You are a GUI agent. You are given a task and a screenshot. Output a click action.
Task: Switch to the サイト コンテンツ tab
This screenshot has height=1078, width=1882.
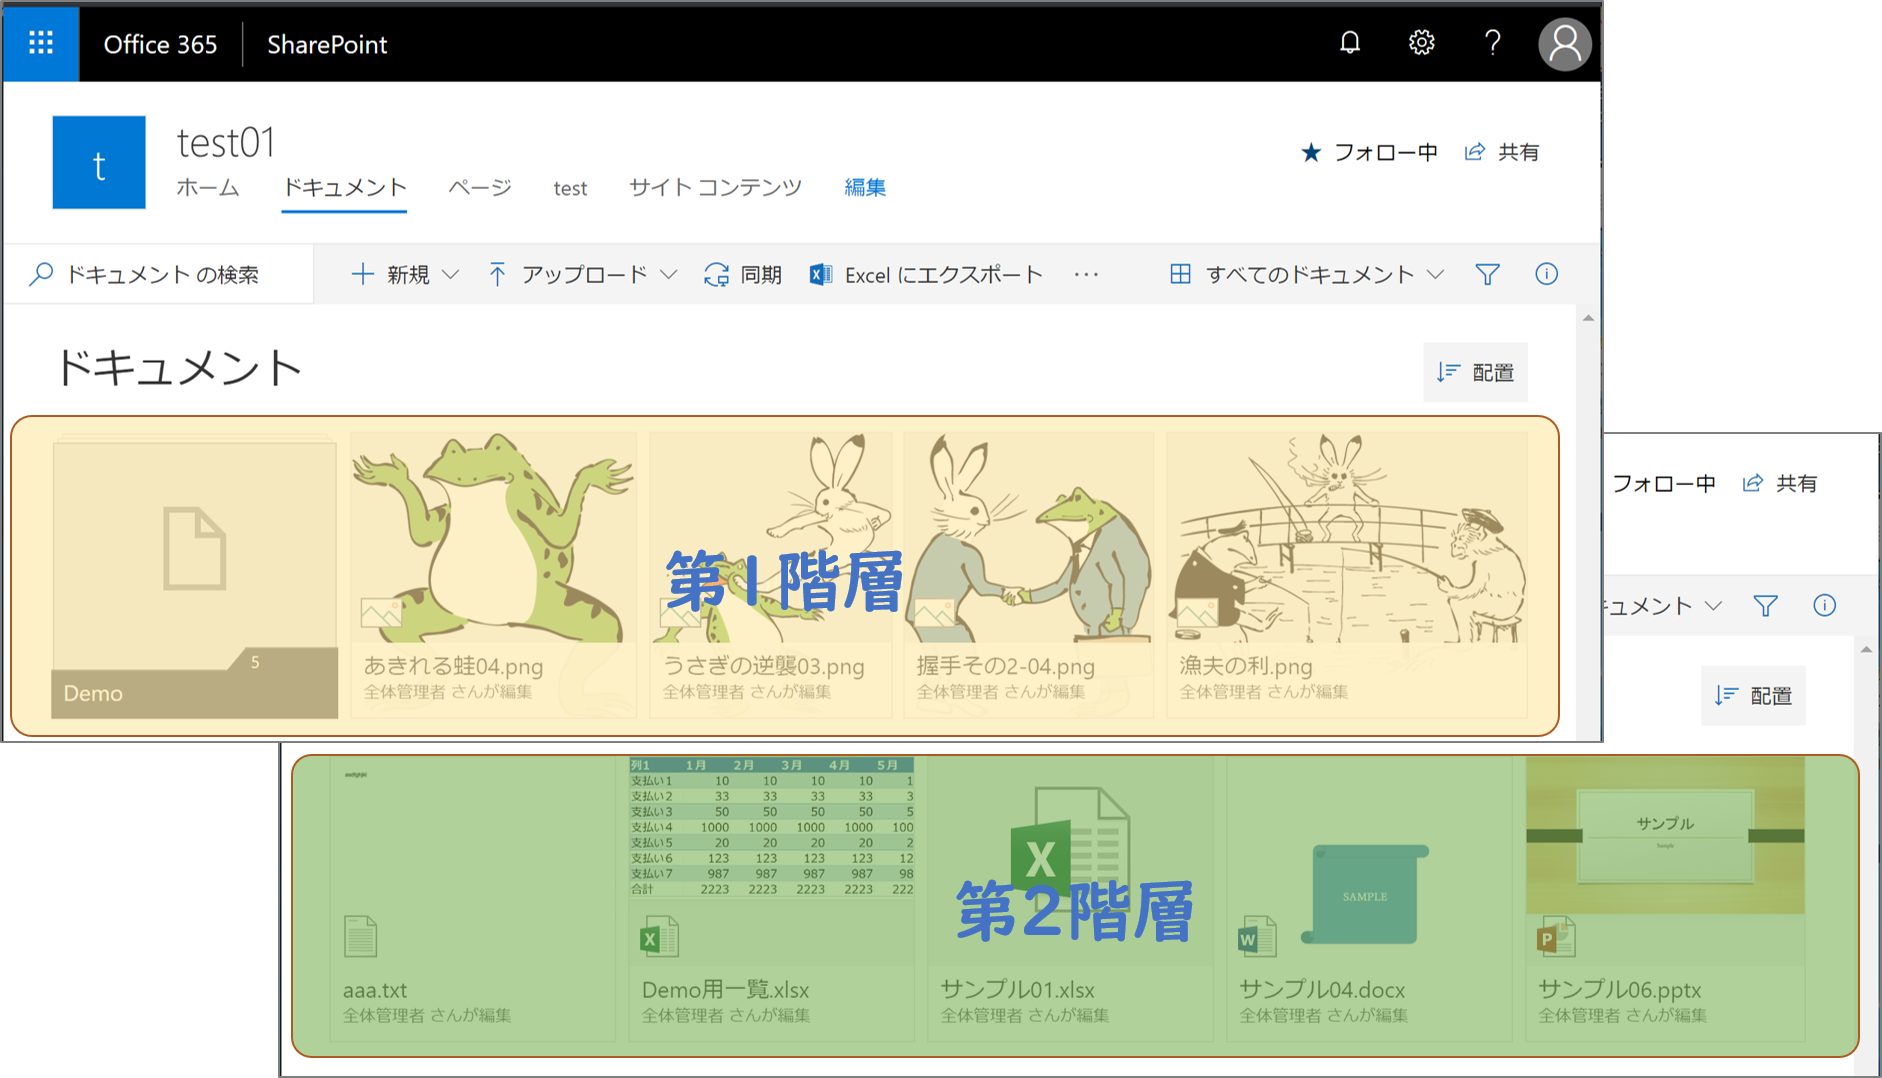click(x=713, y=187)
